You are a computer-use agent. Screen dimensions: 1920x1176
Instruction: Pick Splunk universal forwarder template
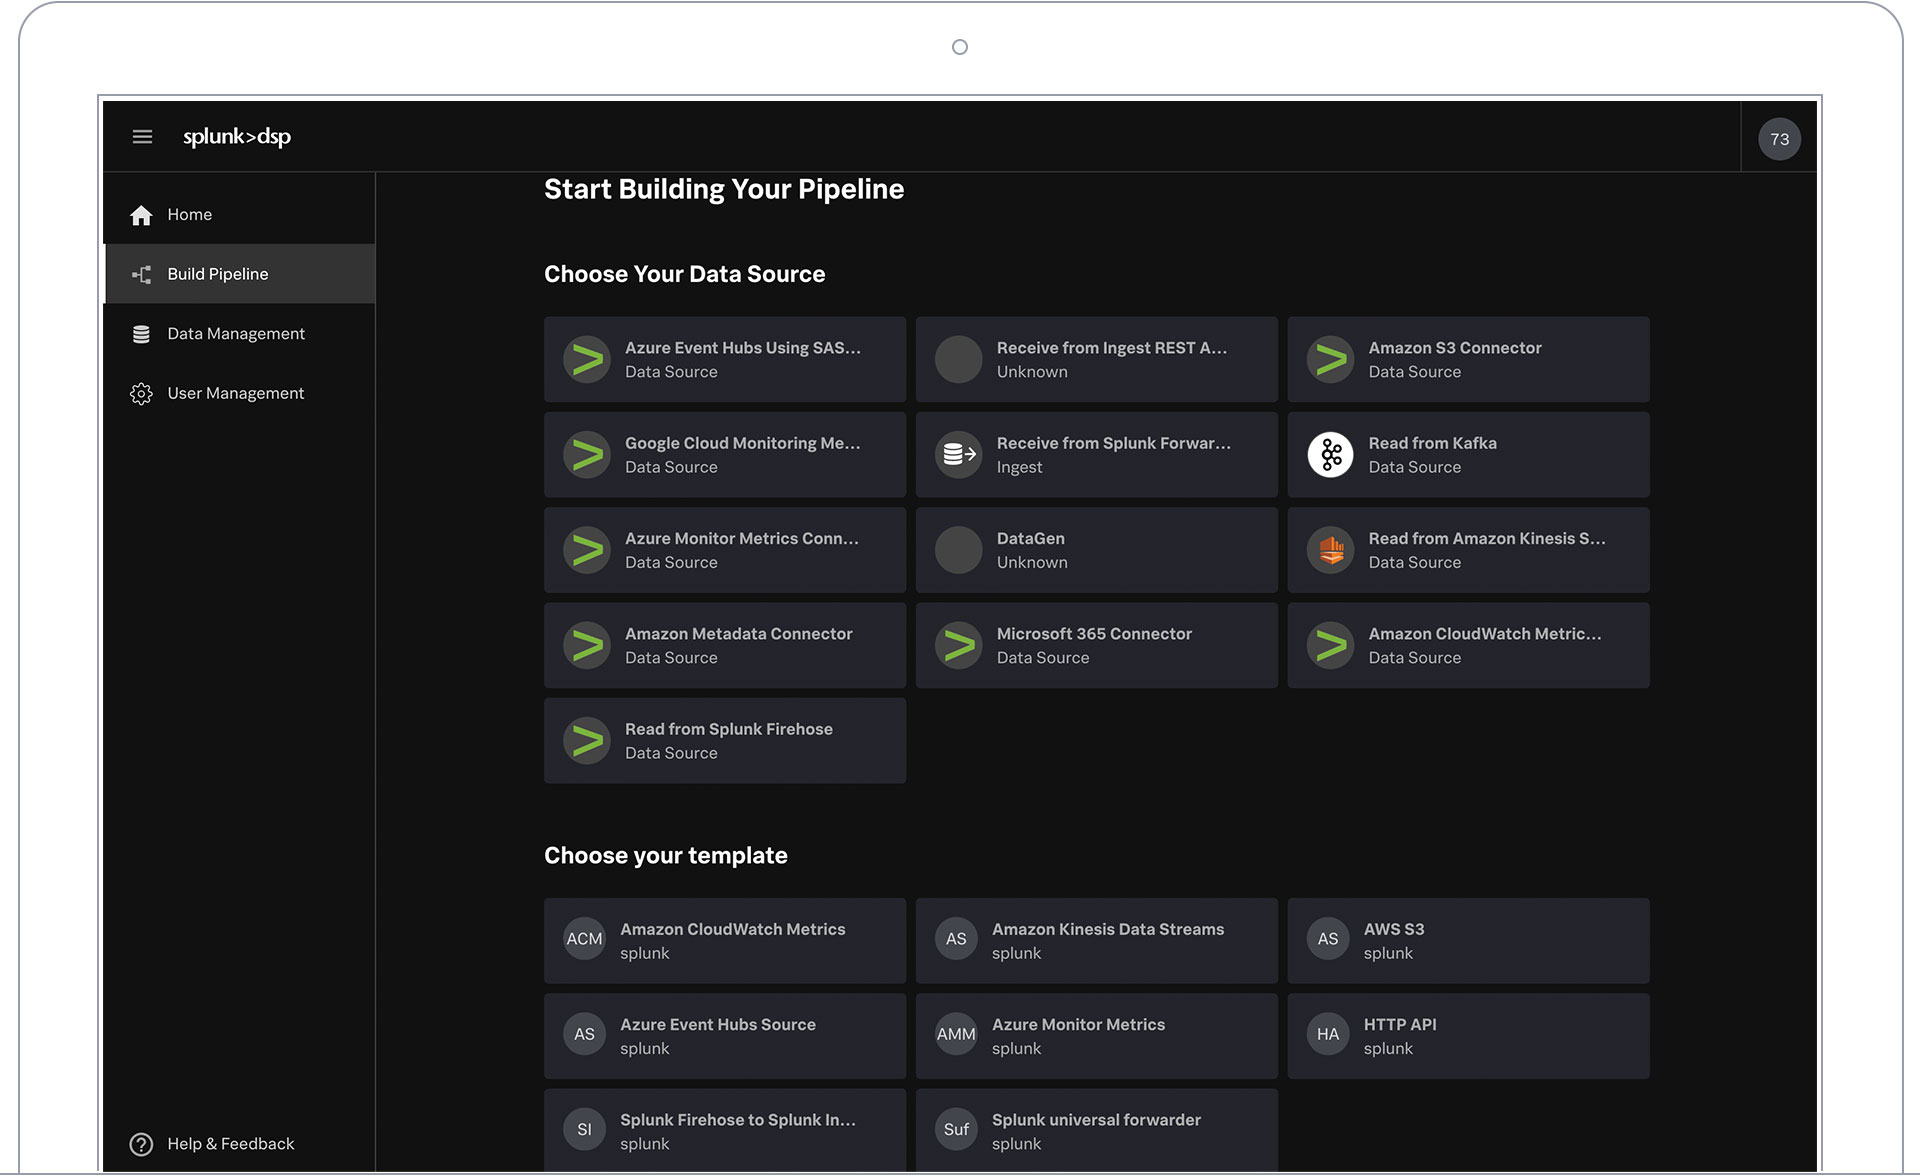point(1097,1130)
